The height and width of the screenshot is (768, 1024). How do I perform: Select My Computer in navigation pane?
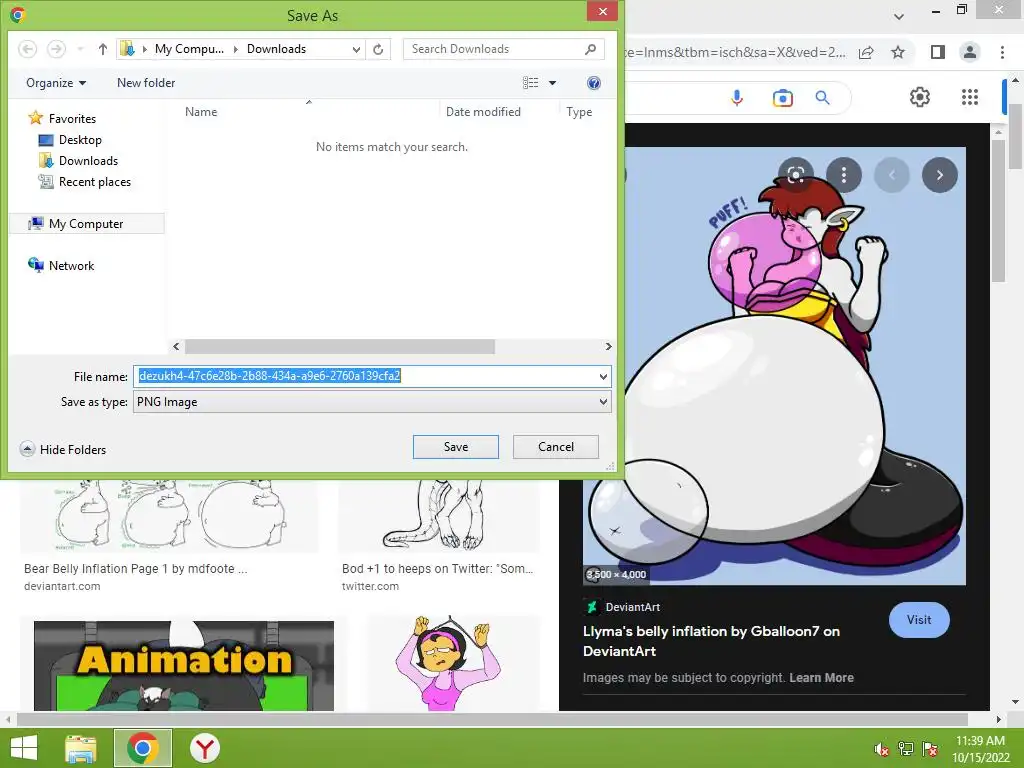86,224
